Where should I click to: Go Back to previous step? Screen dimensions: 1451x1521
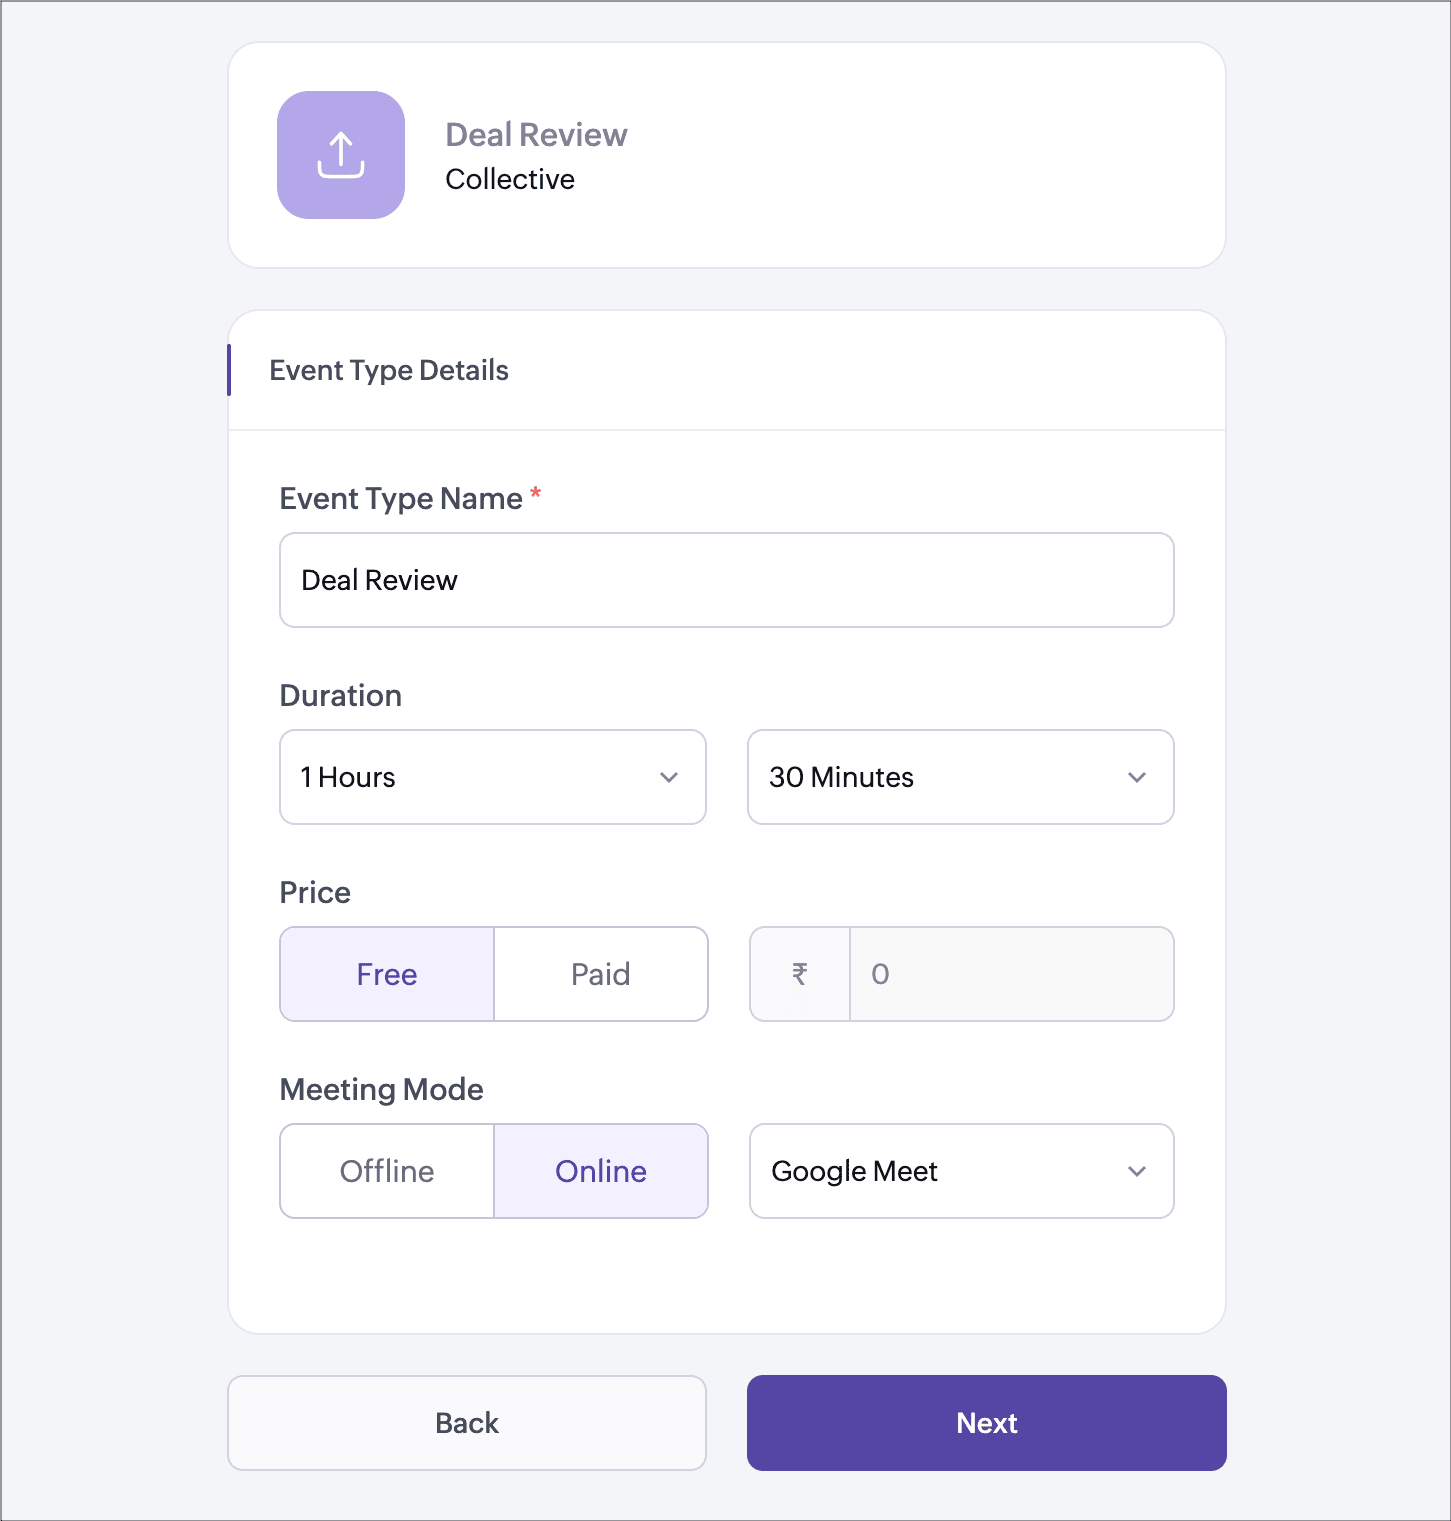click(x=467, y=1423)
